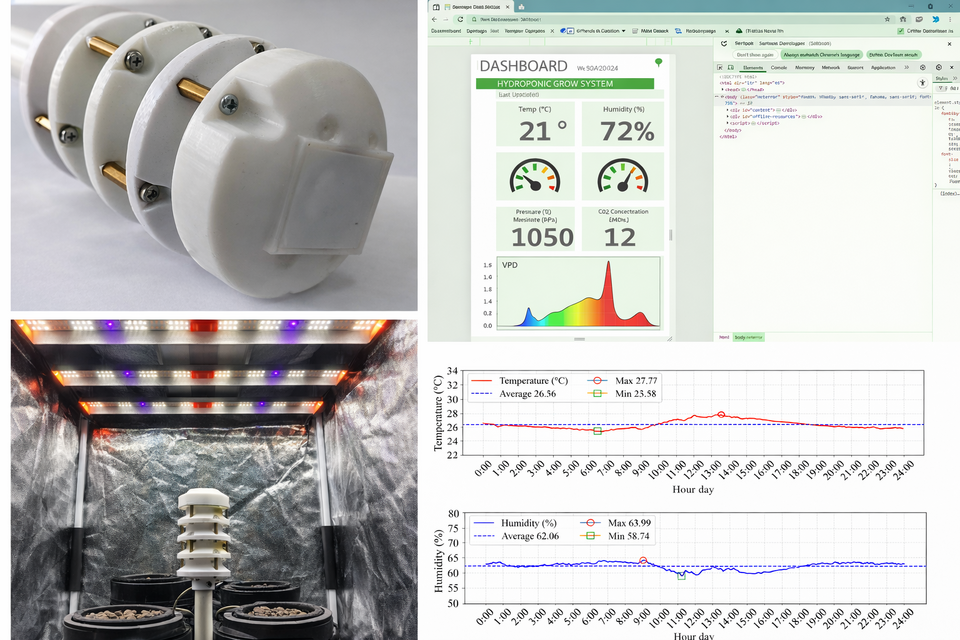Screen dimensions: 960x640
Task: Click the green pin icon on dashboard
Action: (x=659, y=62)
